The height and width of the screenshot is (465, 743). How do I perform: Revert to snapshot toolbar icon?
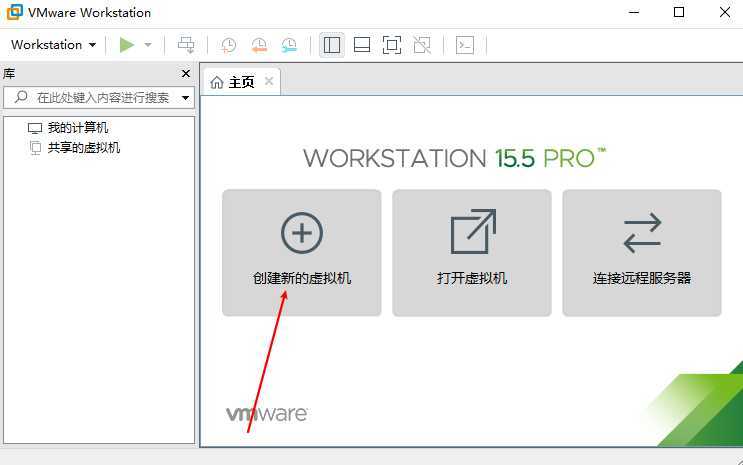coord(259,45)
